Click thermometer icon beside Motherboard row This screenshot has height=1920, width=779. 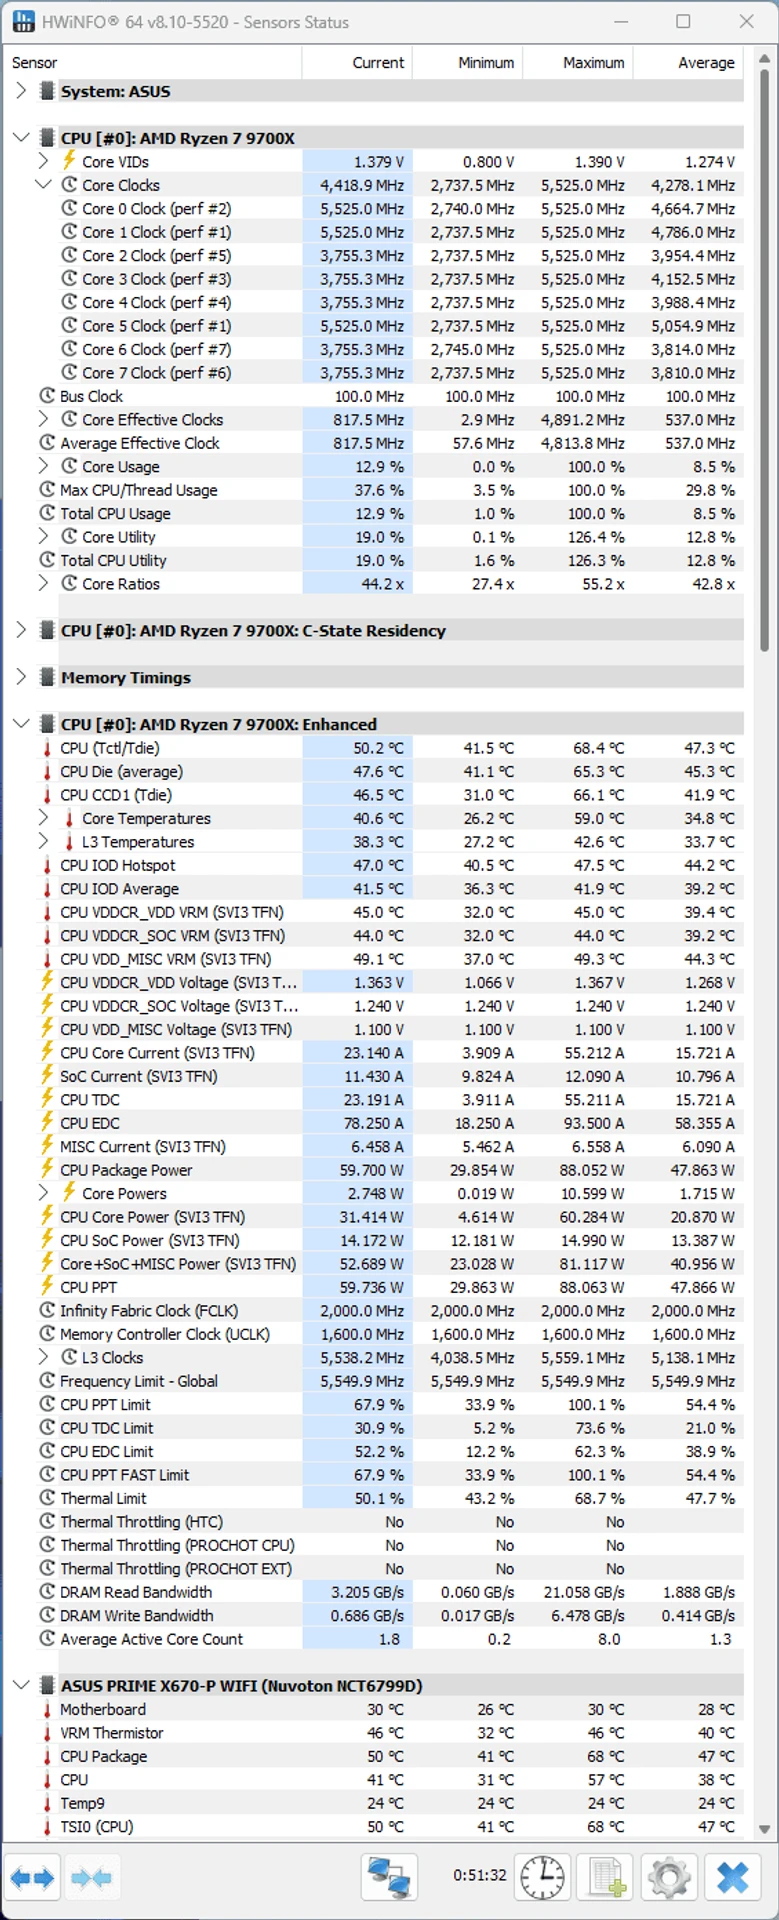pos(47,1709)
